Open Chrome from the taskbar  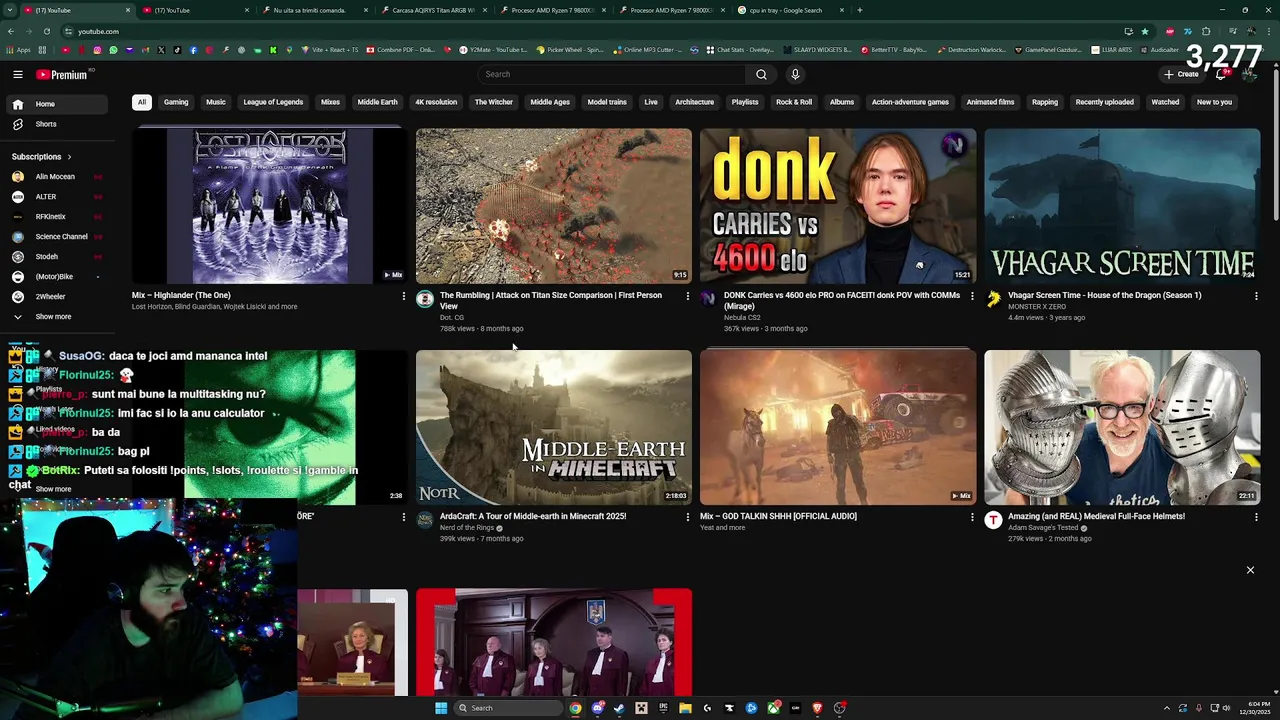tap(576, 708)
